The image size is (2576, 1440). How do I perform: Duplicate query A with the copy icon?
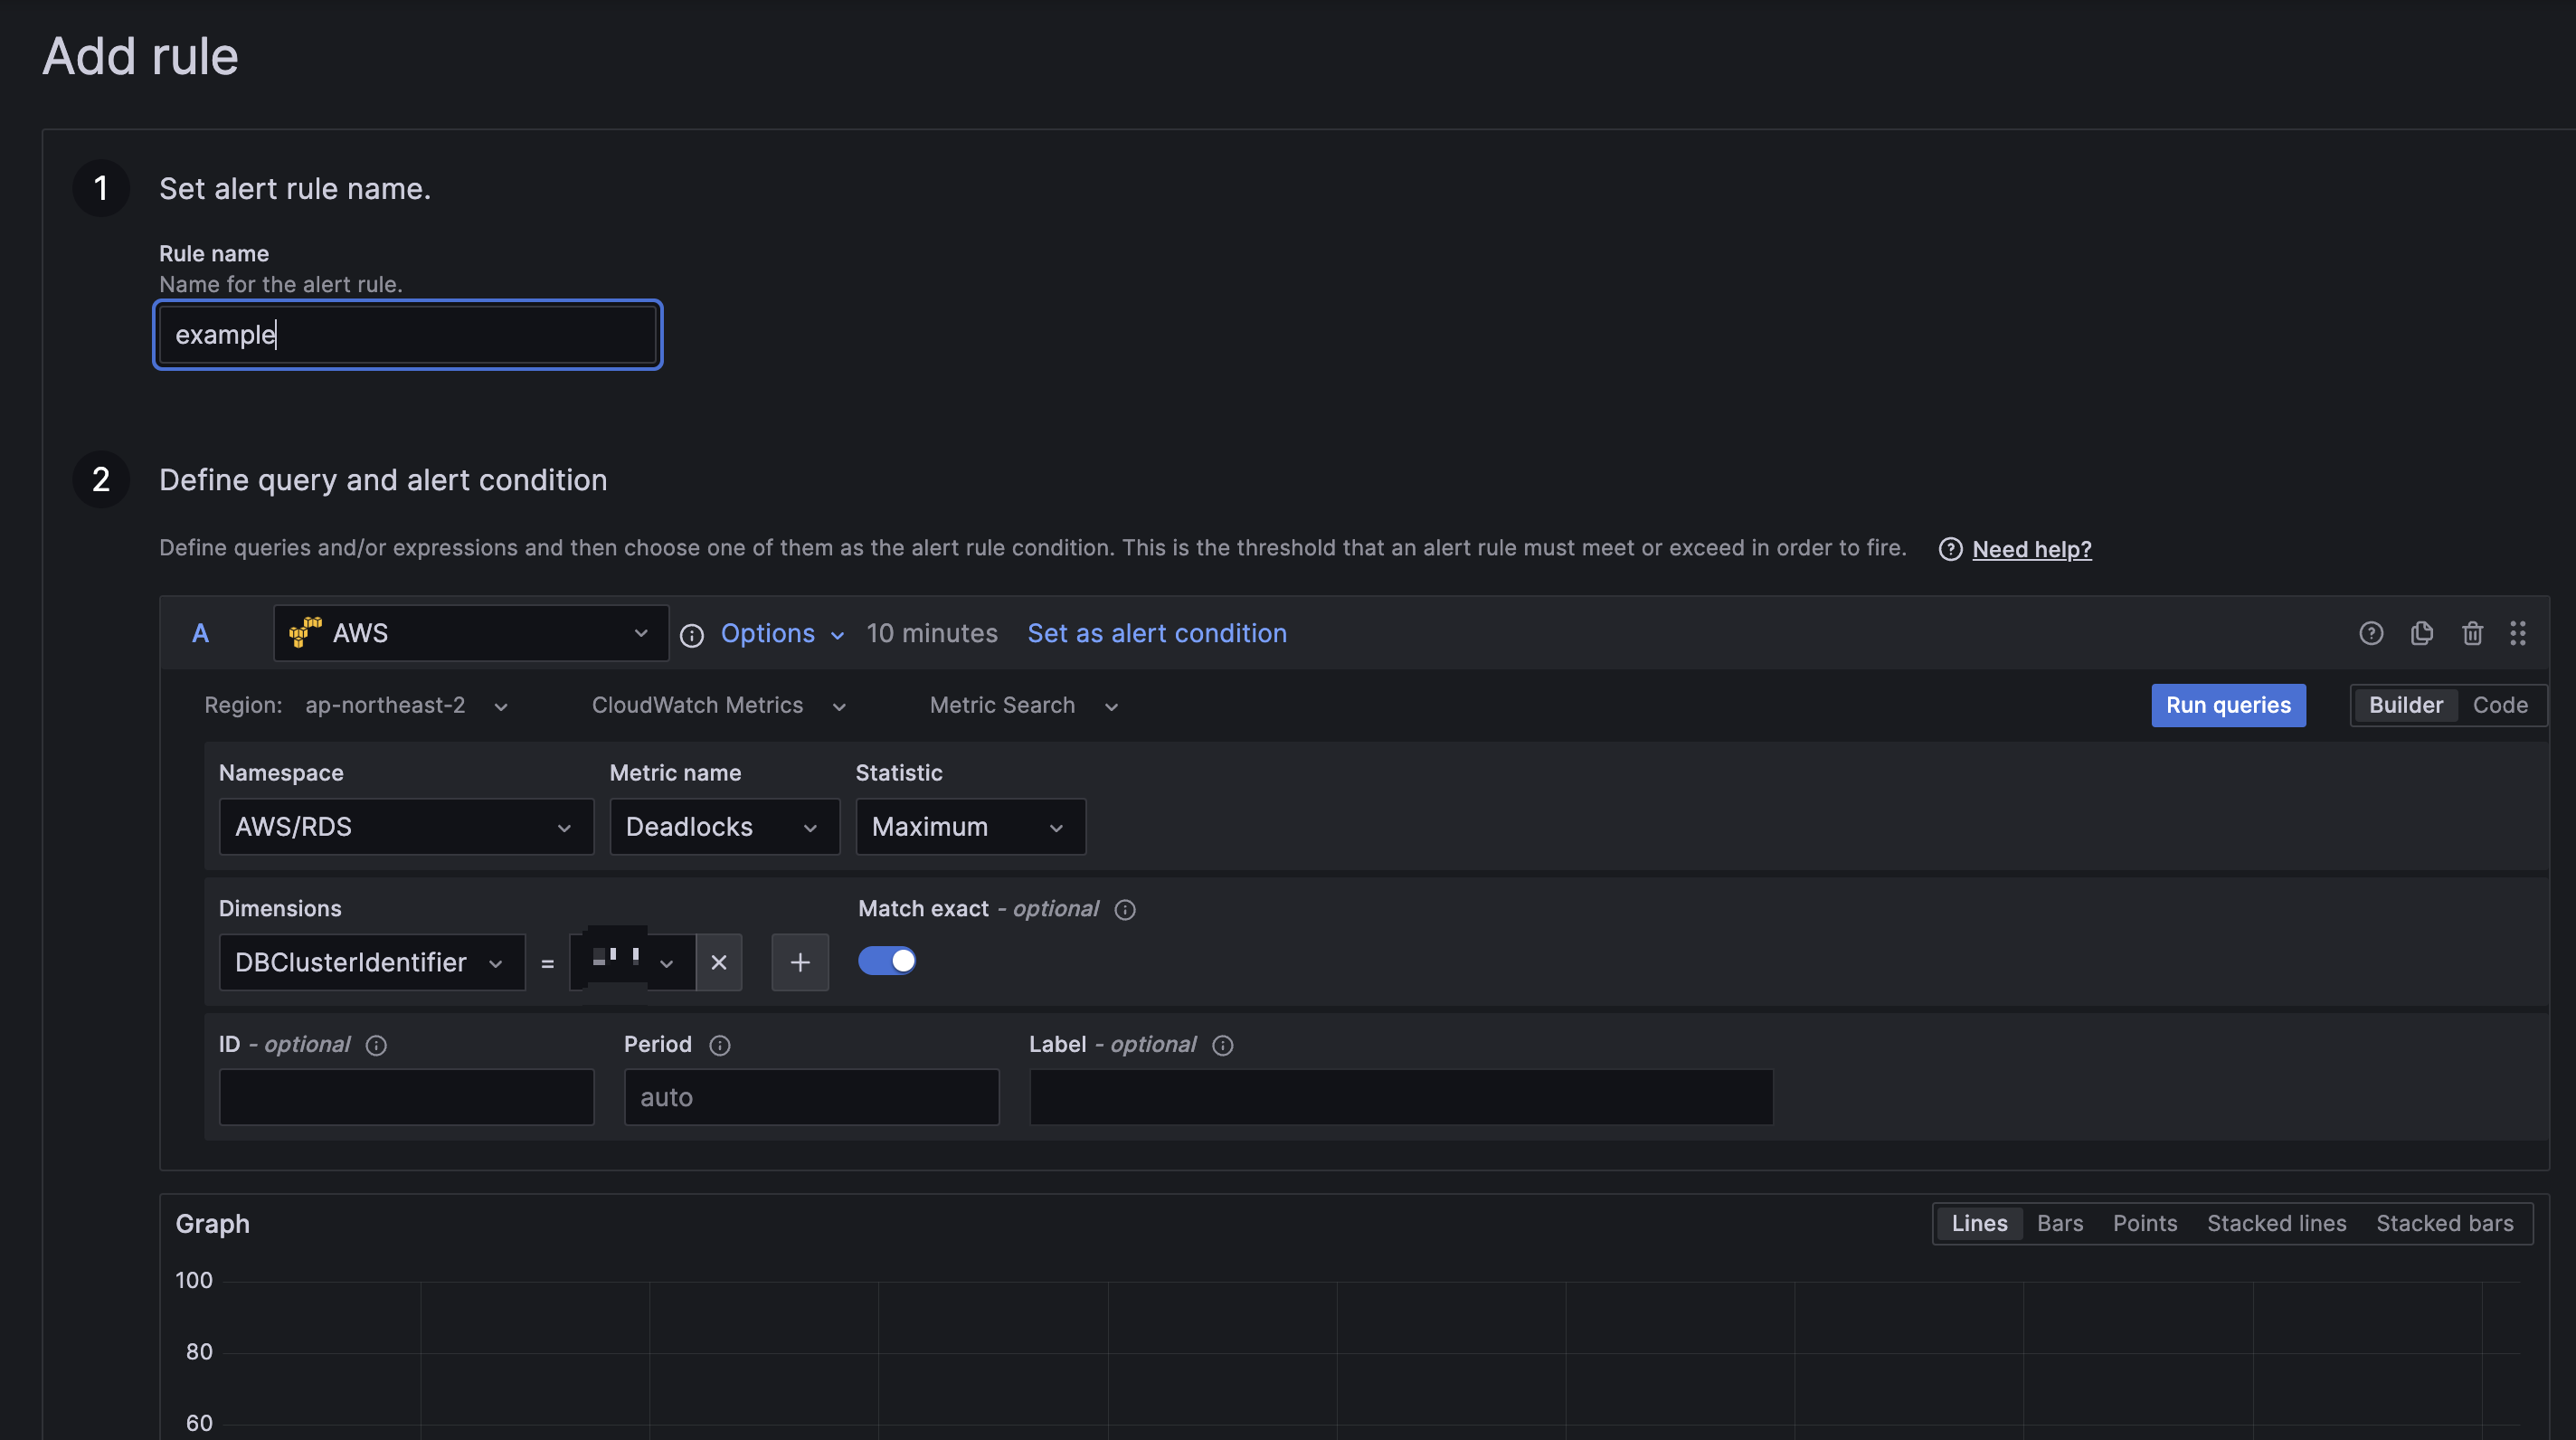click(x=2421, y=633)
